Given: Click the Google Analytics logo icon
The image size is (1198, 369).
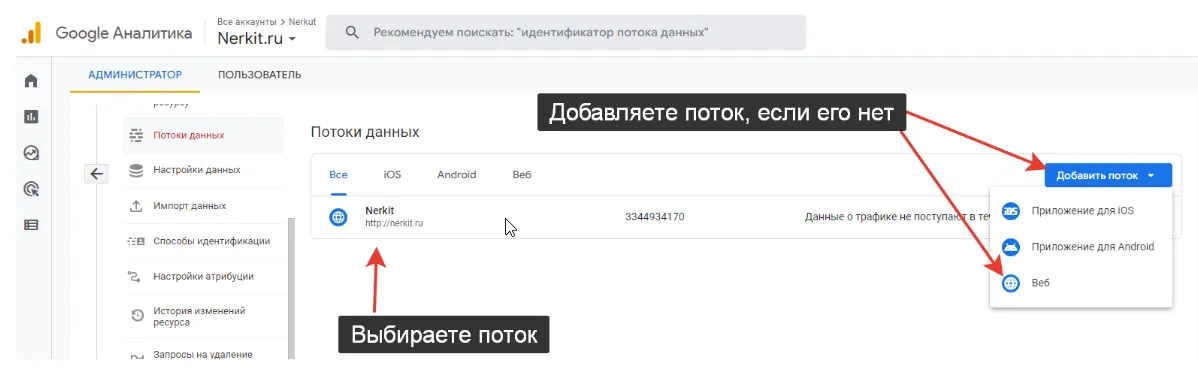Looking at the screenshot, I should [31, 33].
